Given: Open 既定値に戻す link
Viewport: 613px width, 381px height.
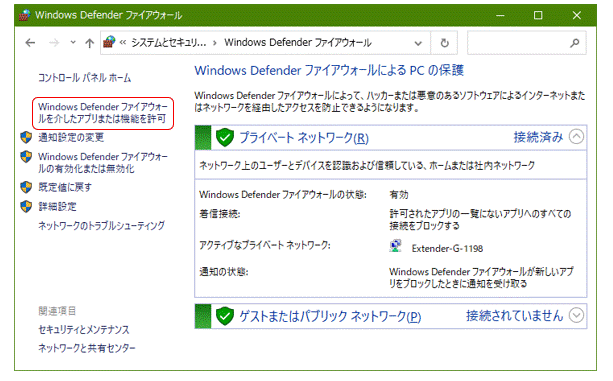Looking at the screenshot, I should click(x=65, y=187).
